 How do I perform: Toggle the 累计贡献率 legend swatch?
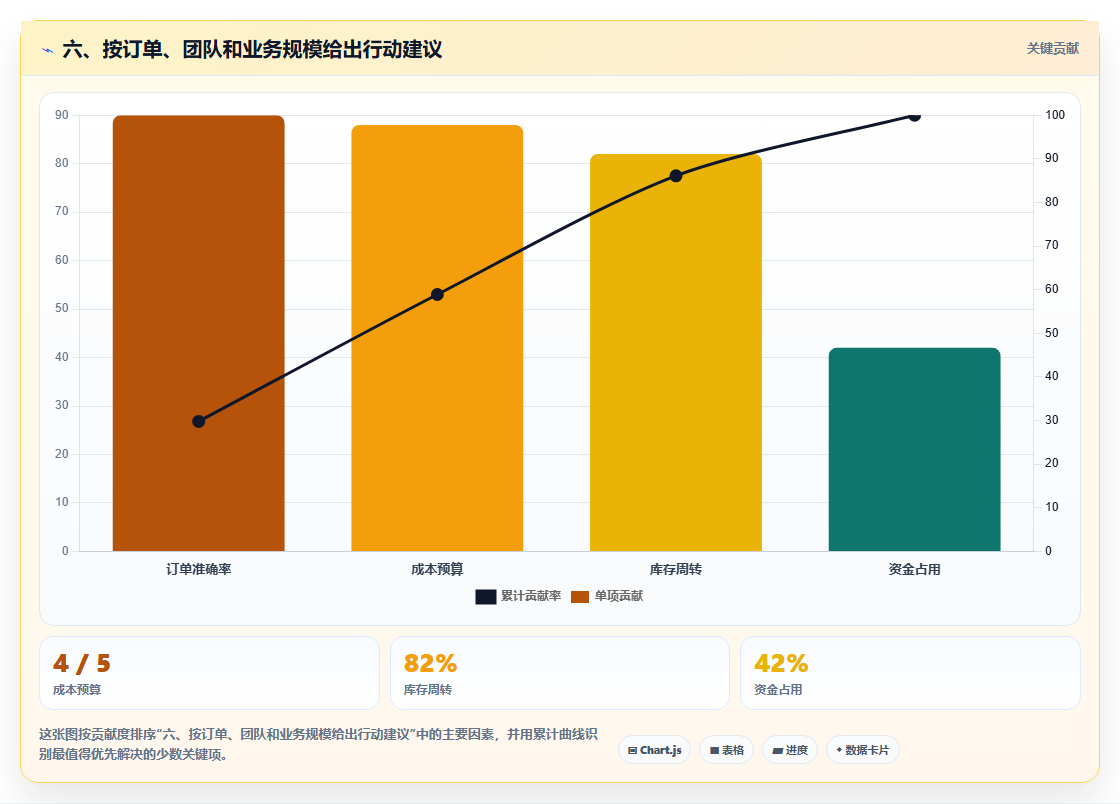point(486,596)
